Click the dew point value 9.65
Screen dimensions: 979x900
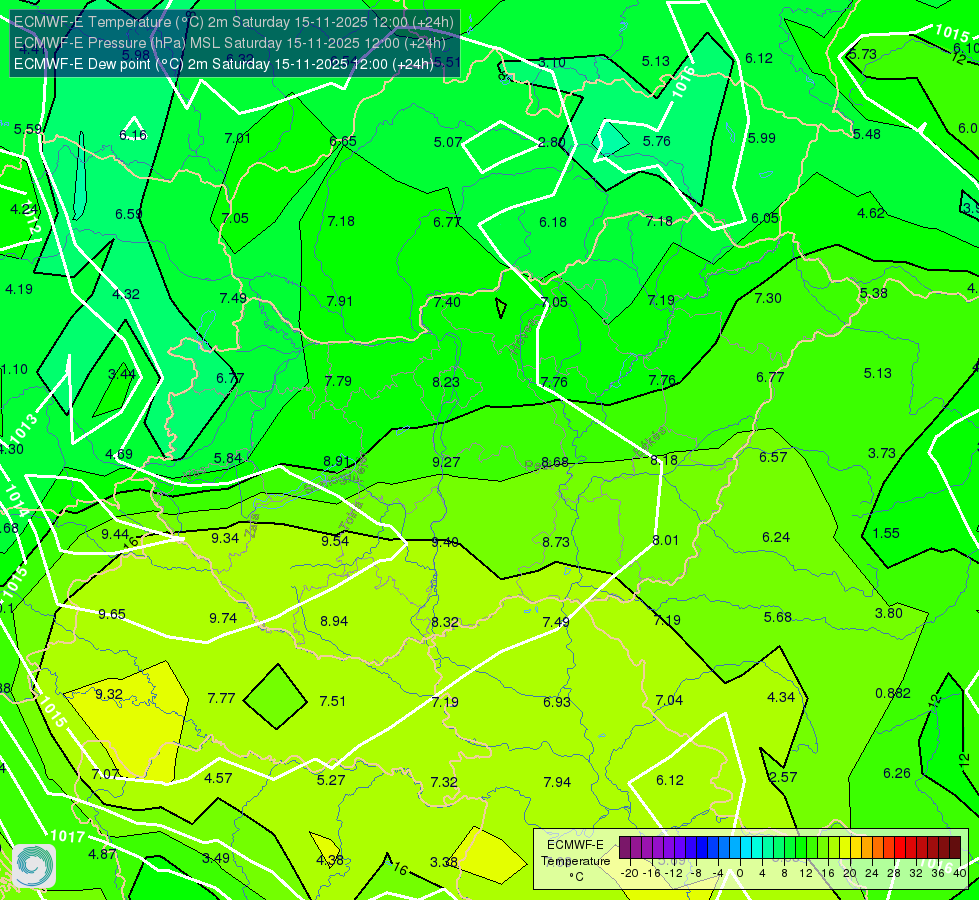pyautogui.click(x=112, y=614)
